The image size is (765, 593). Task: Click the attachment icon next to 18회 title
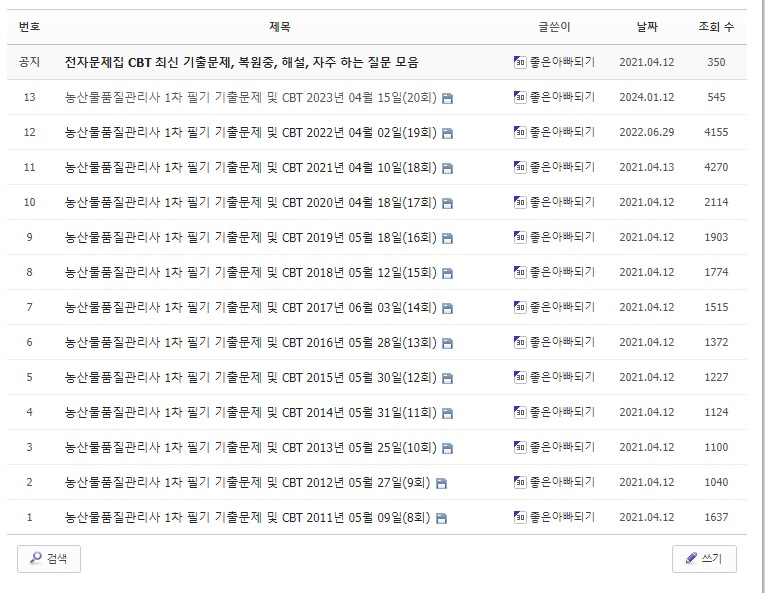[447, 169]
